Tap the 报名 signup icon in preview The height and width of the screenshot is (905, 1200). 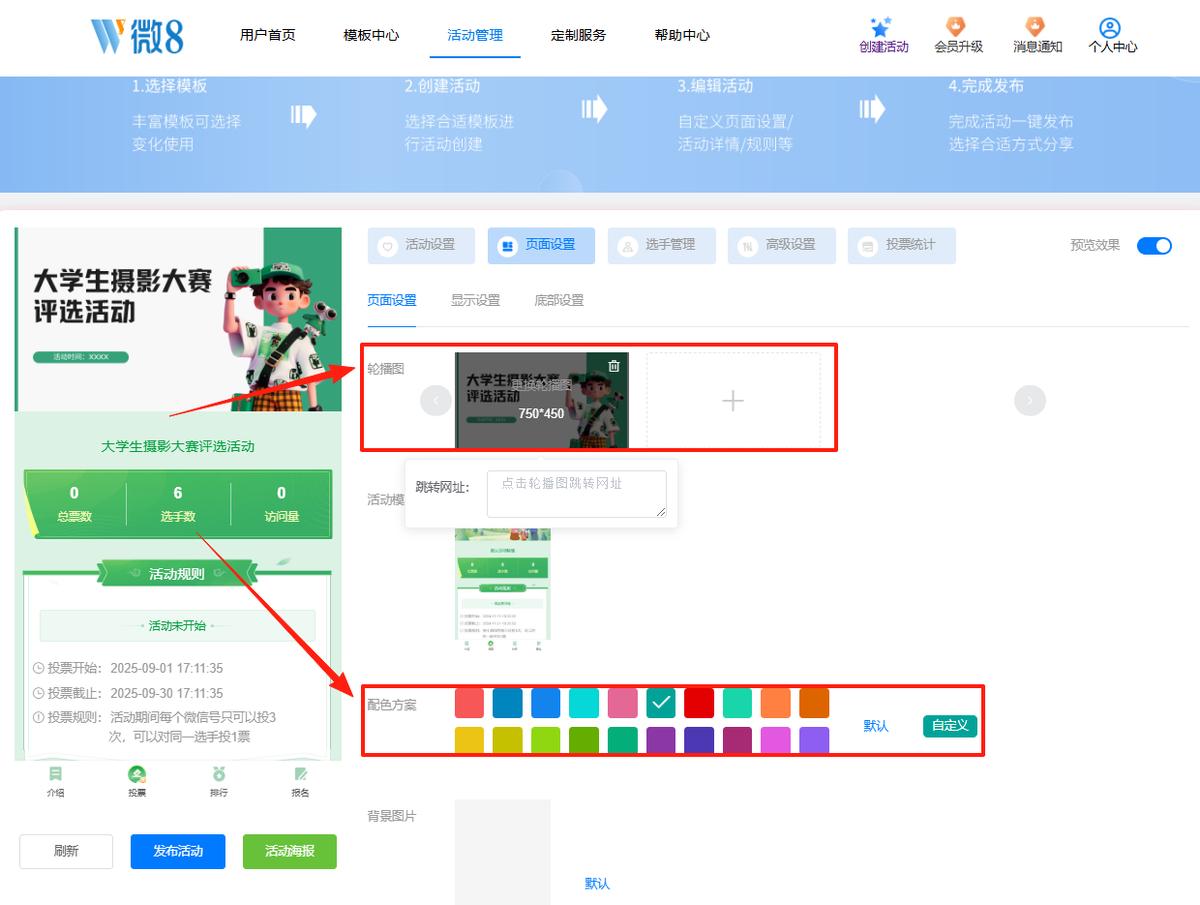pyautogui.click(x=300, y=774)
